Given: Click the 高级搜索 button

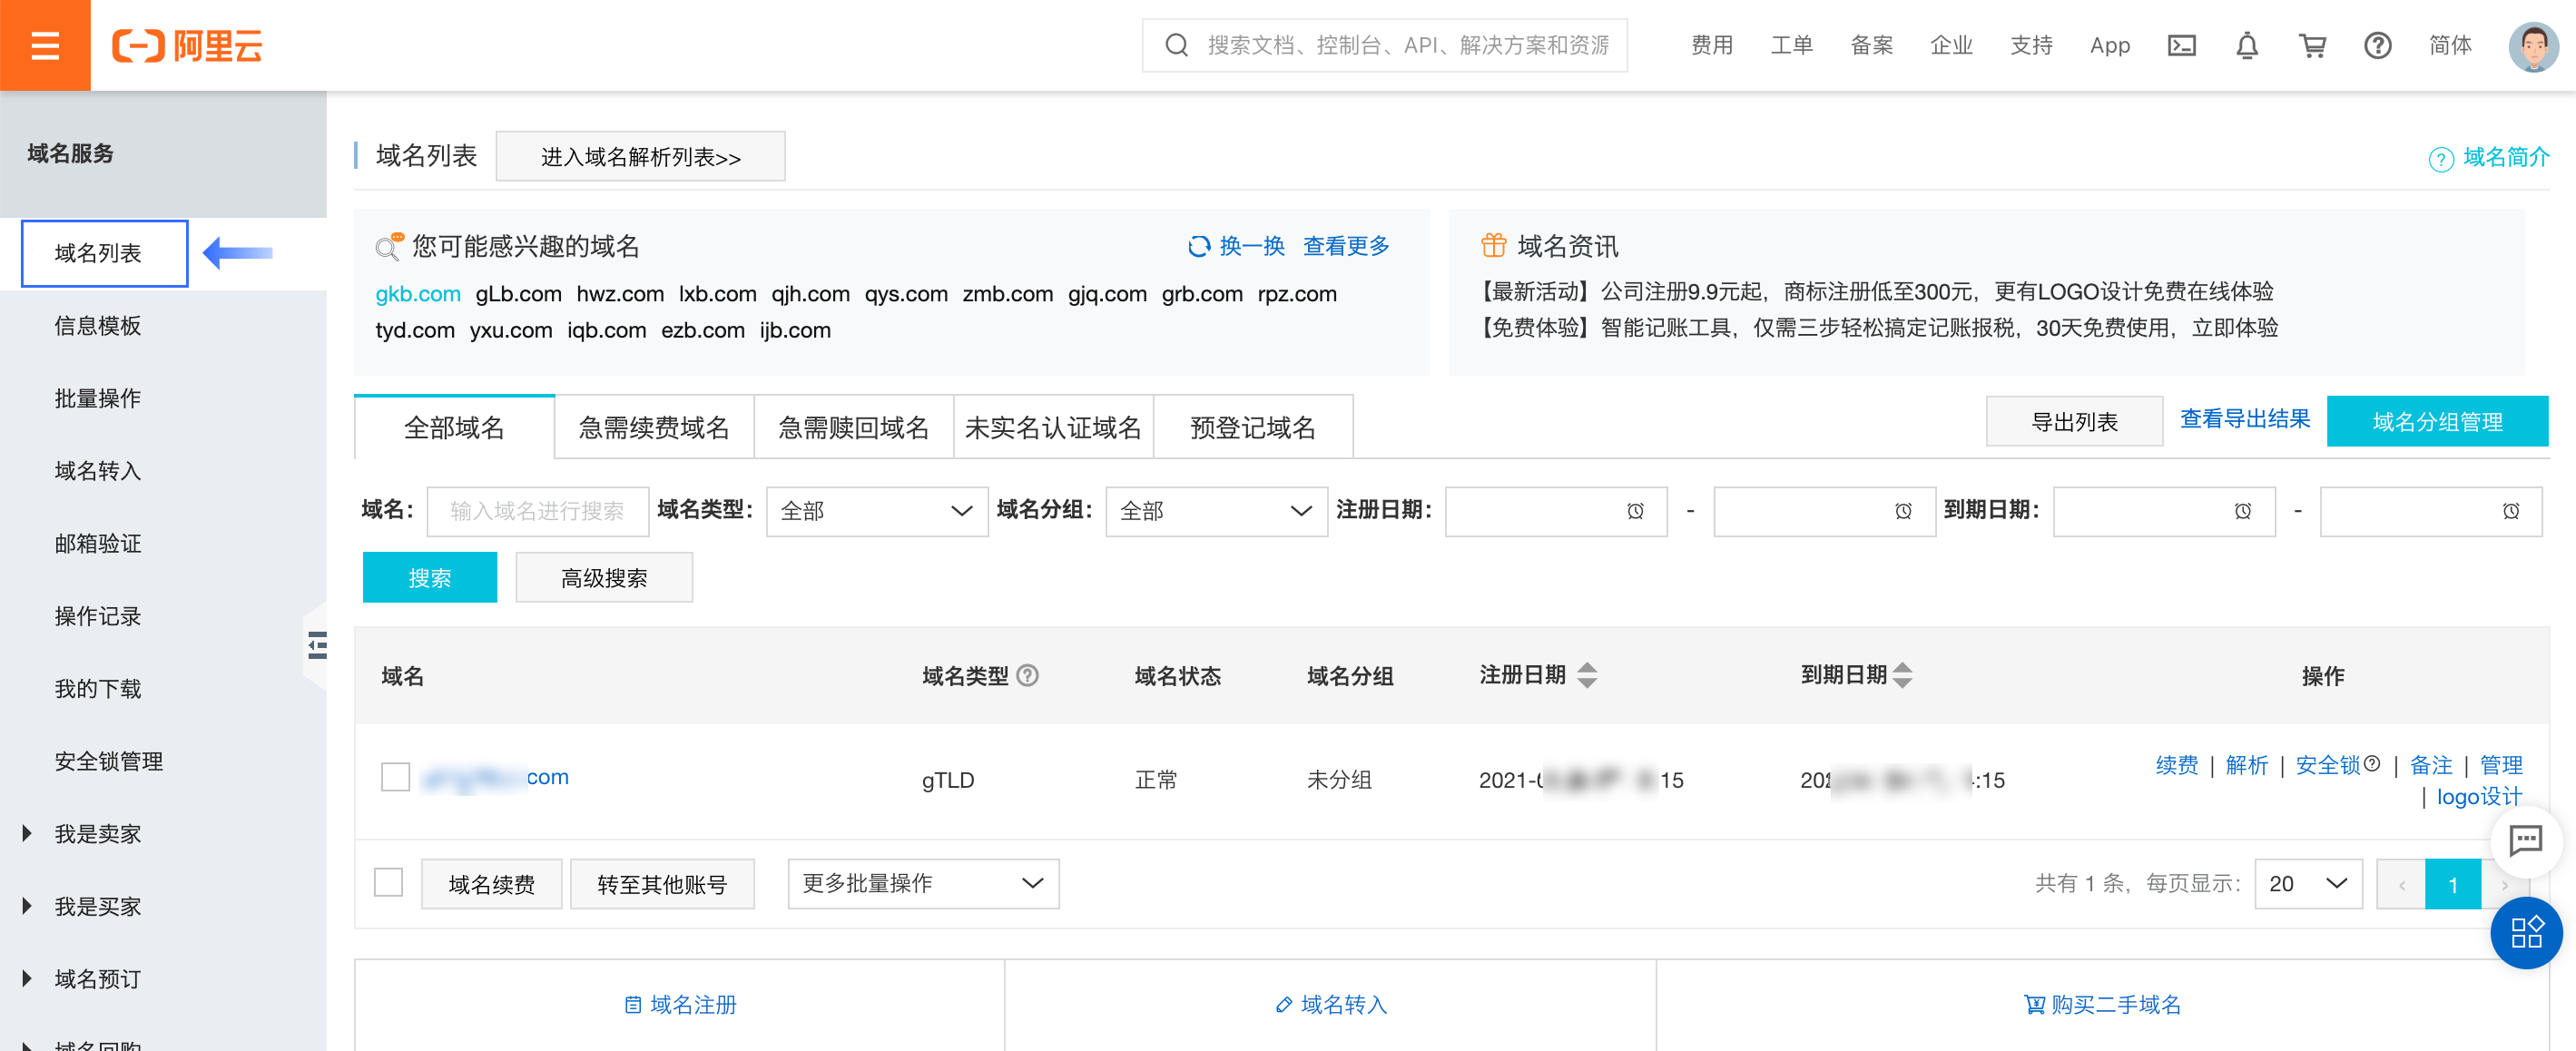Looking at the screenshot, I should [x=603, y=577].
